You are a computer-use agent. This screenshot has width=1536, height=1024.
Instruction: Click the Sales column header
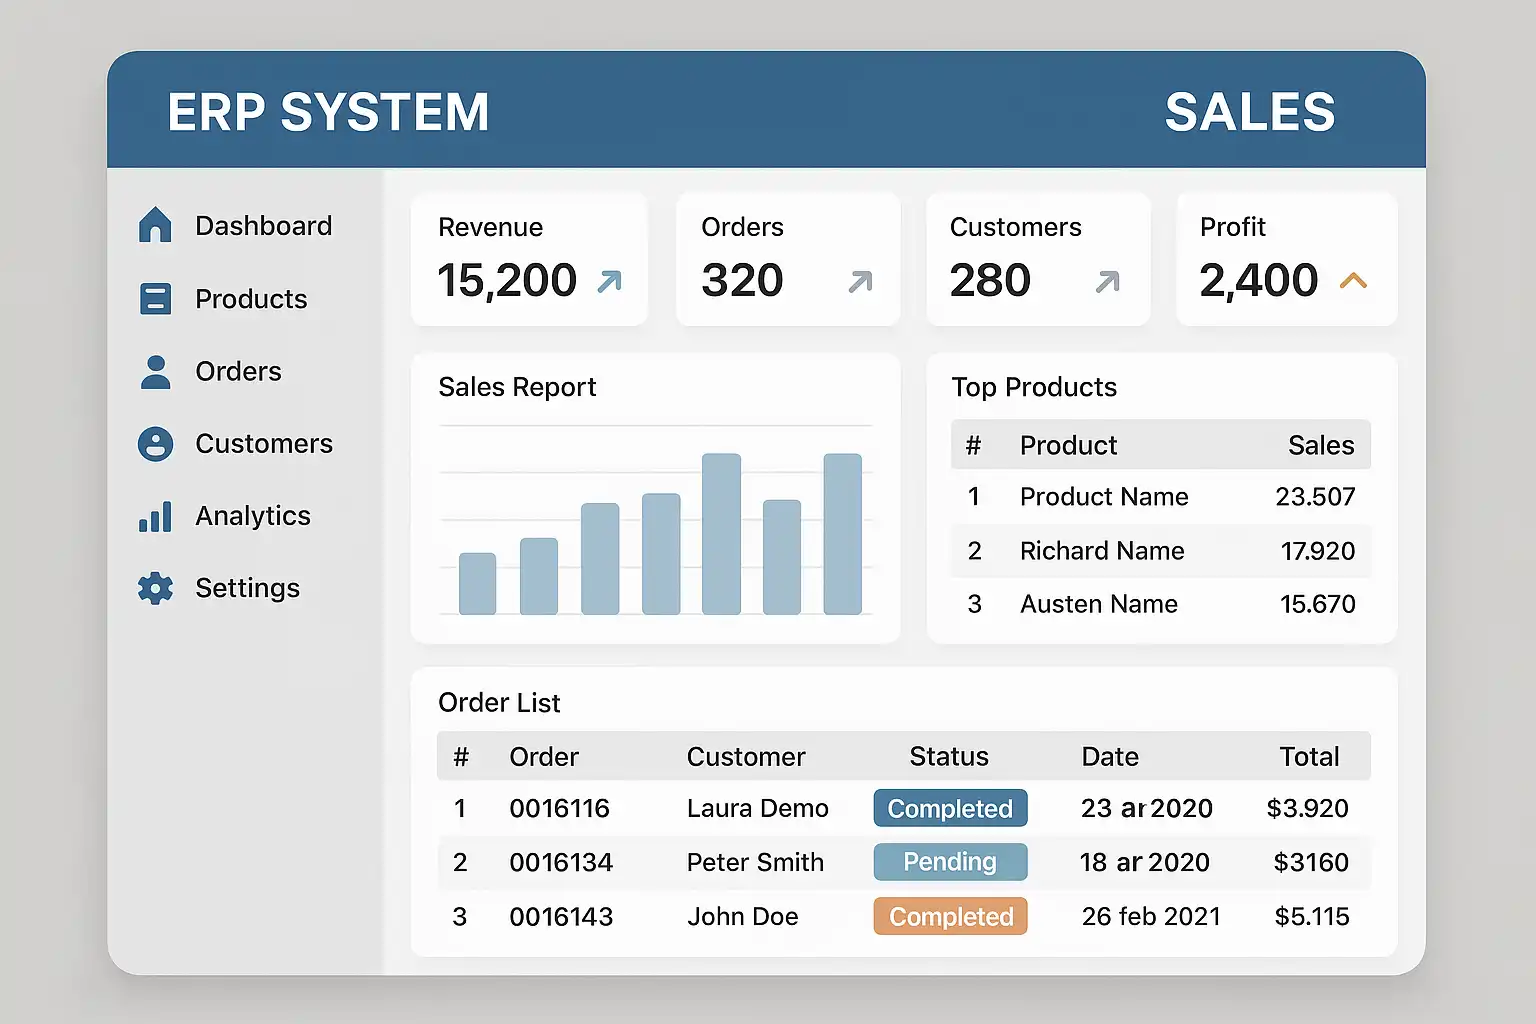[x=1320, y=445]
